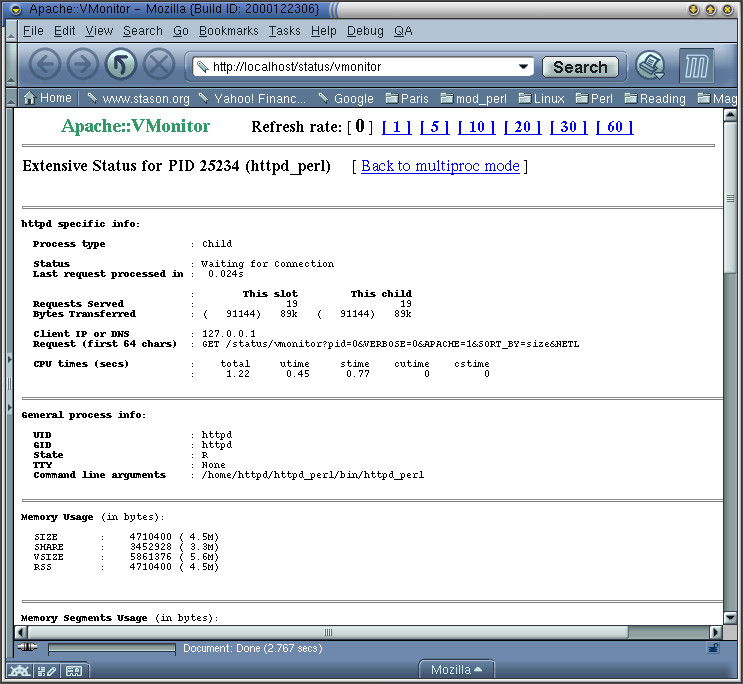Click the security lock icon in status bar

click(x=713, y=648)
